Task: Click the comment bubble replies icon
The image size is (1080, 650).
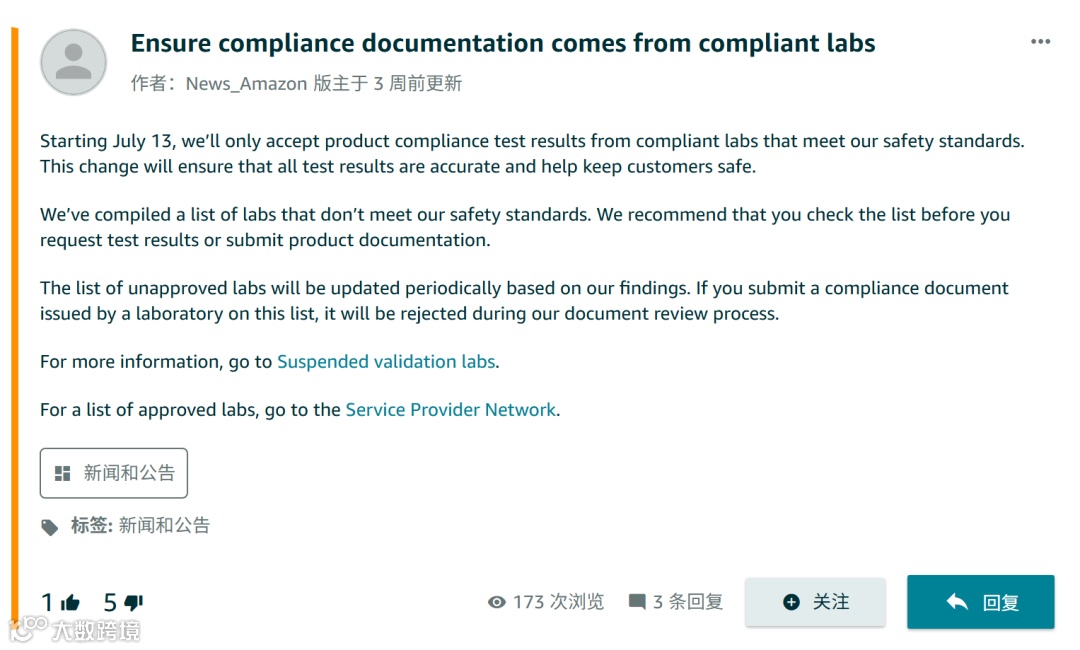Action: point(637,602)
